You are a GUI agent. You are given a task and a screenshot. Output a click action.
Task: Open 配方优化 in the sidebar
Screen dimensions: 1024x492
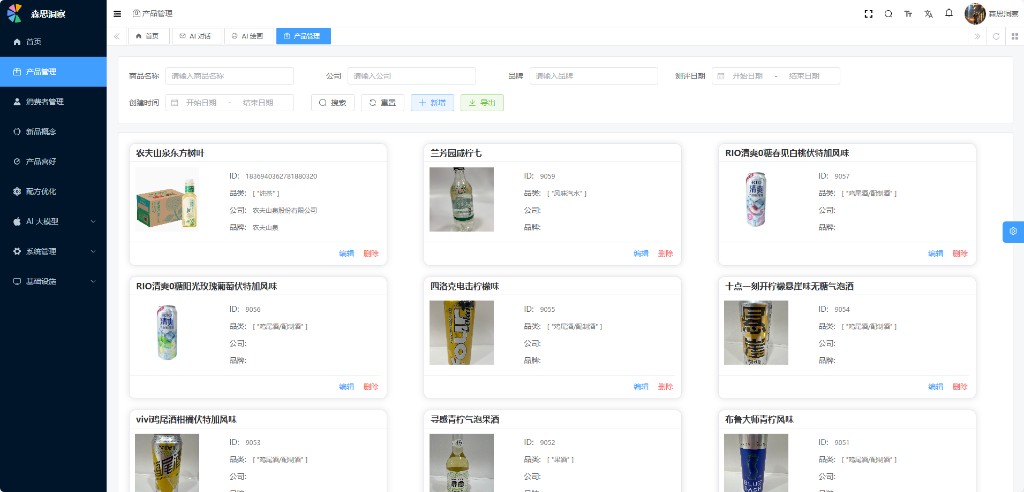click(53, 191)
